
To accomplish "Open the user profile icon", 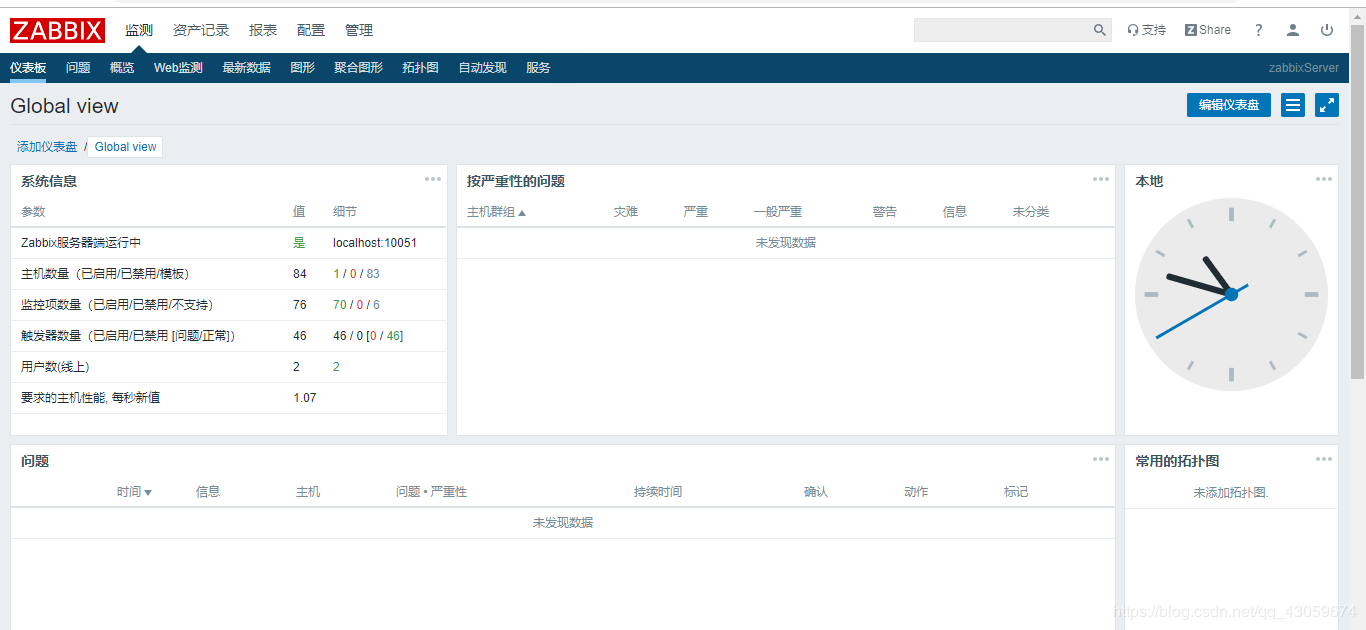I will click(x=1292, y=30).
